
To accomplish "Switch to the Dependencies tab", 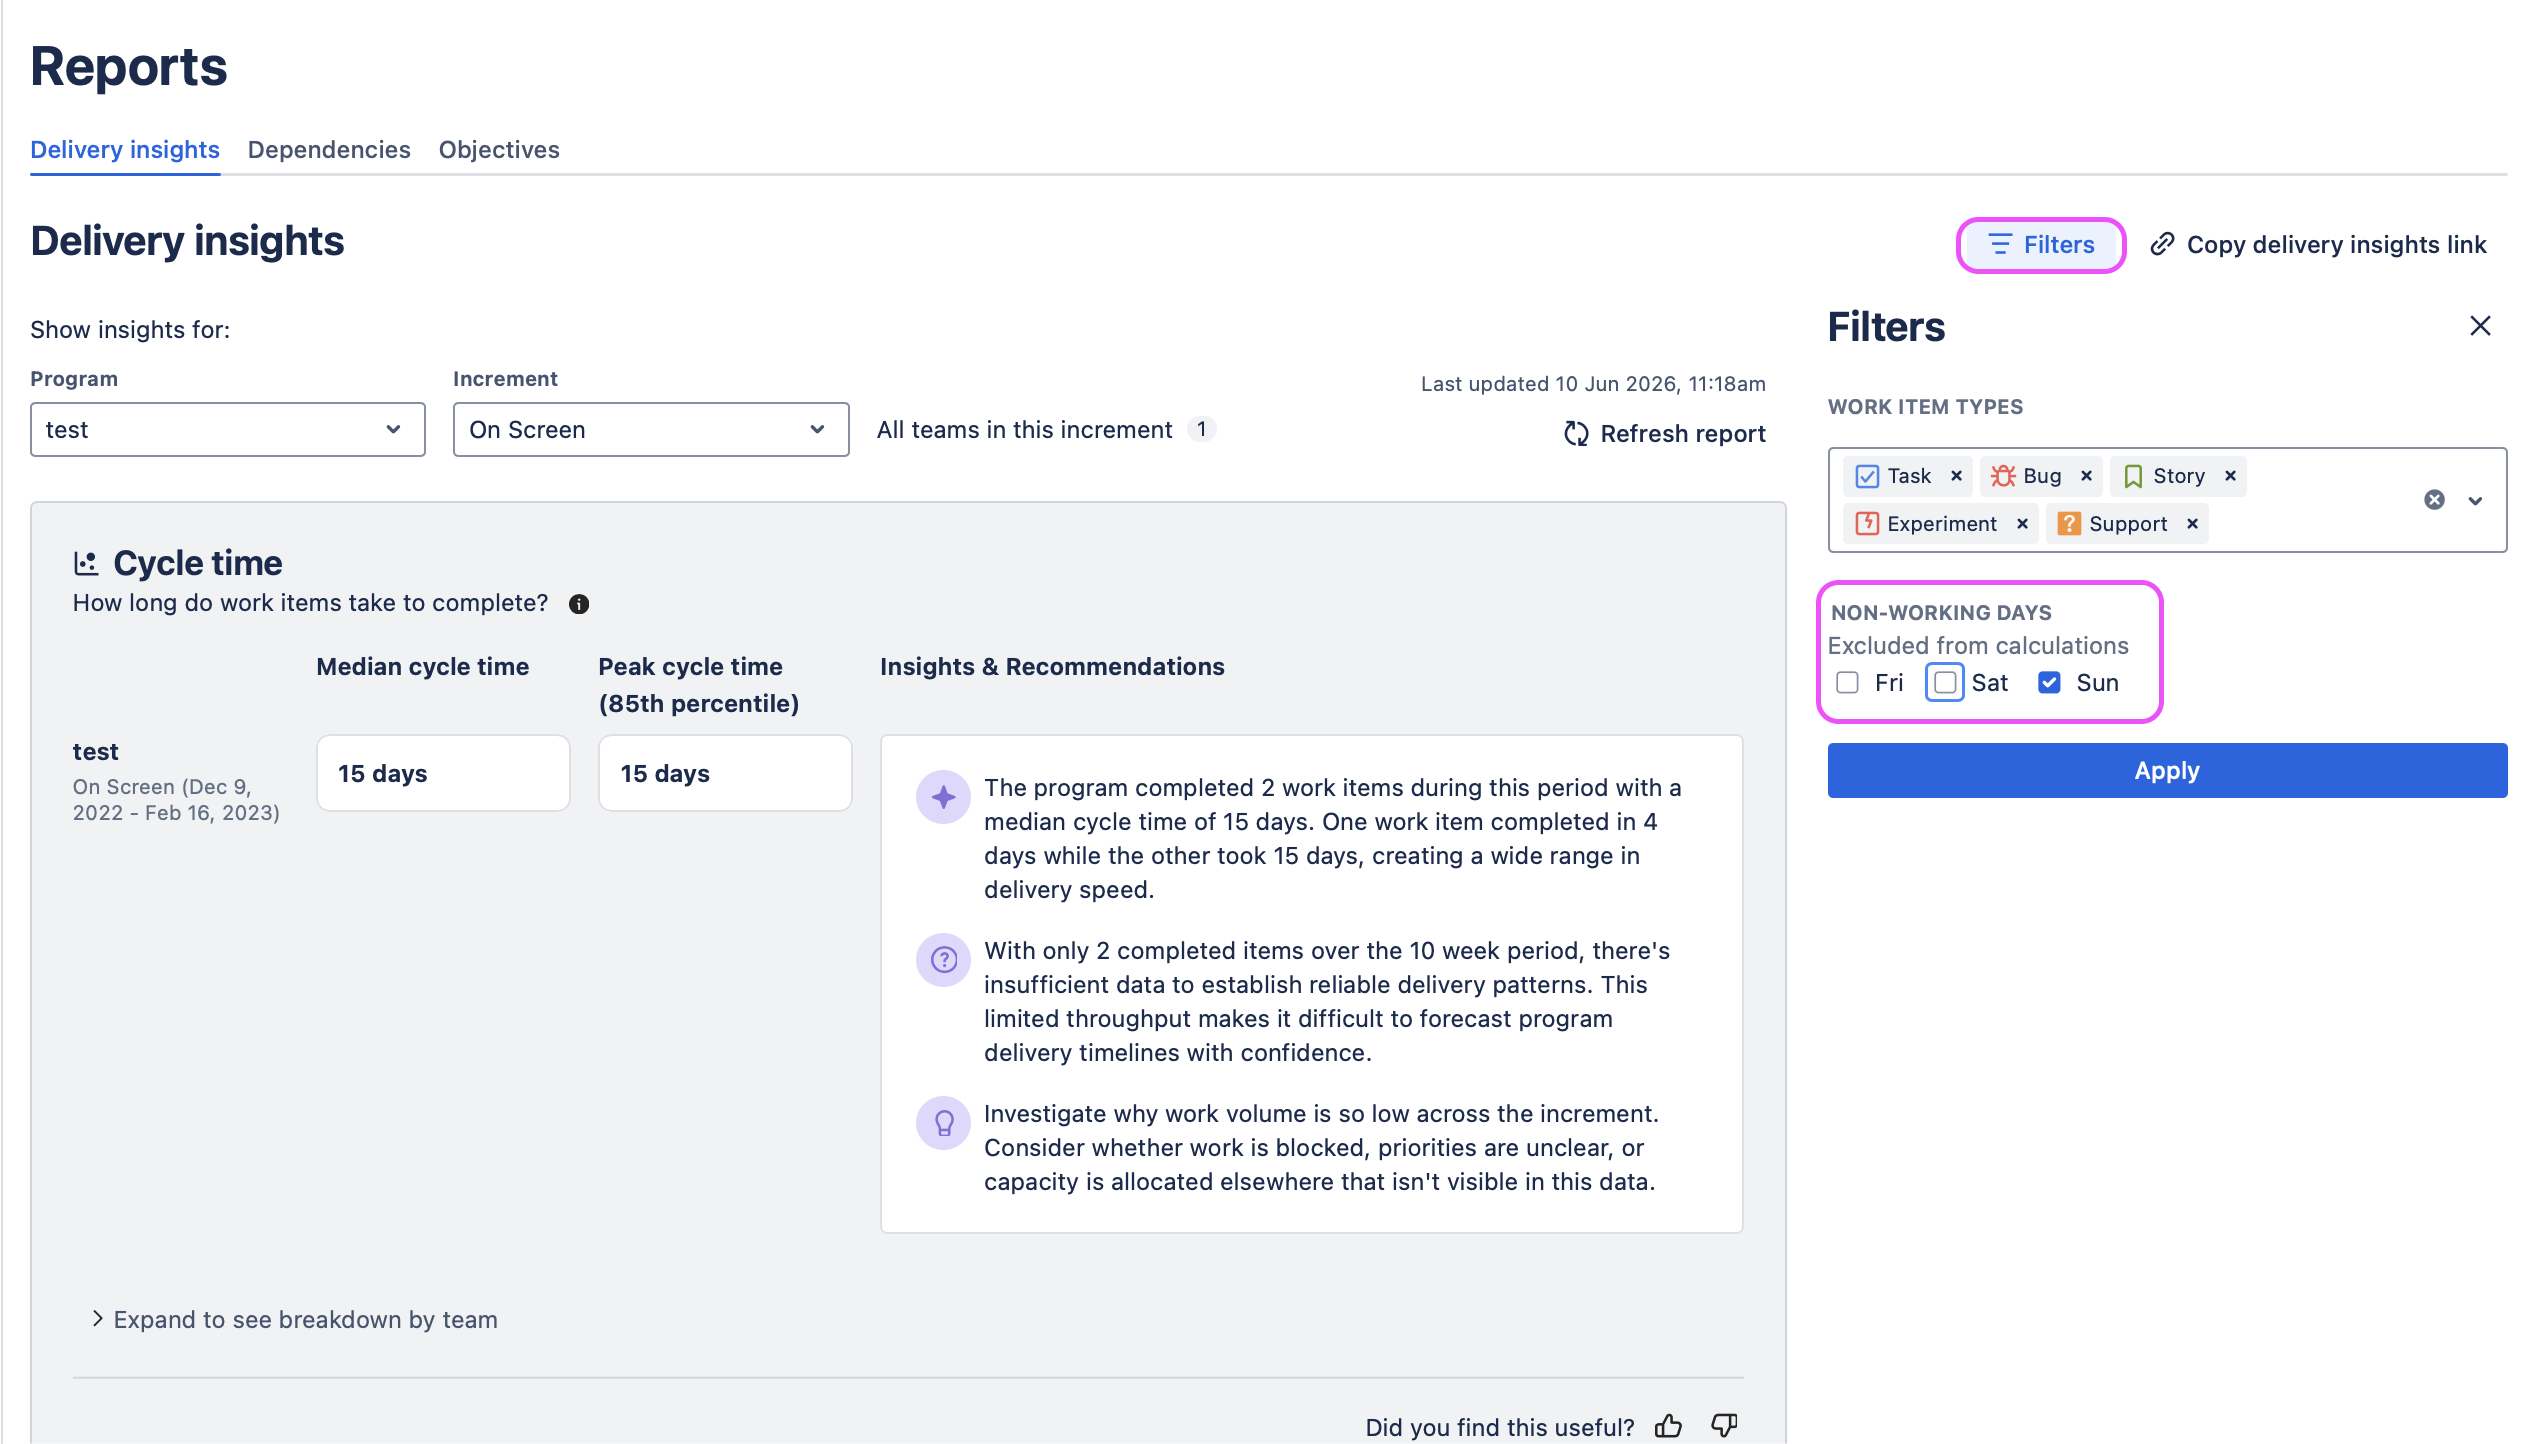I will (329, 150).
